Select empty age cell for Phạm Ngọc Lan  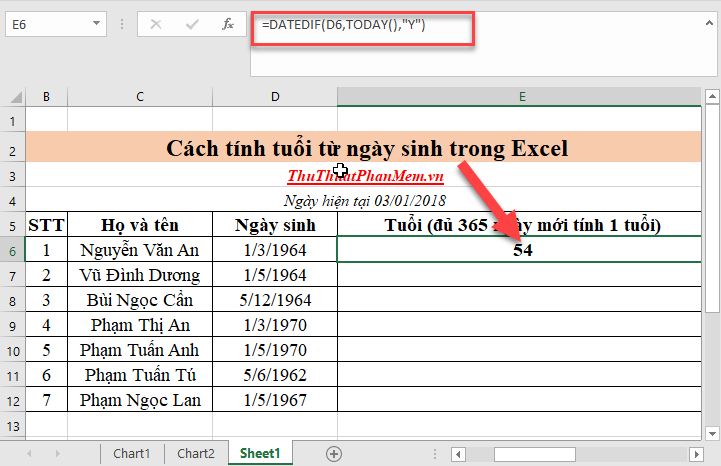coord(520,400)
